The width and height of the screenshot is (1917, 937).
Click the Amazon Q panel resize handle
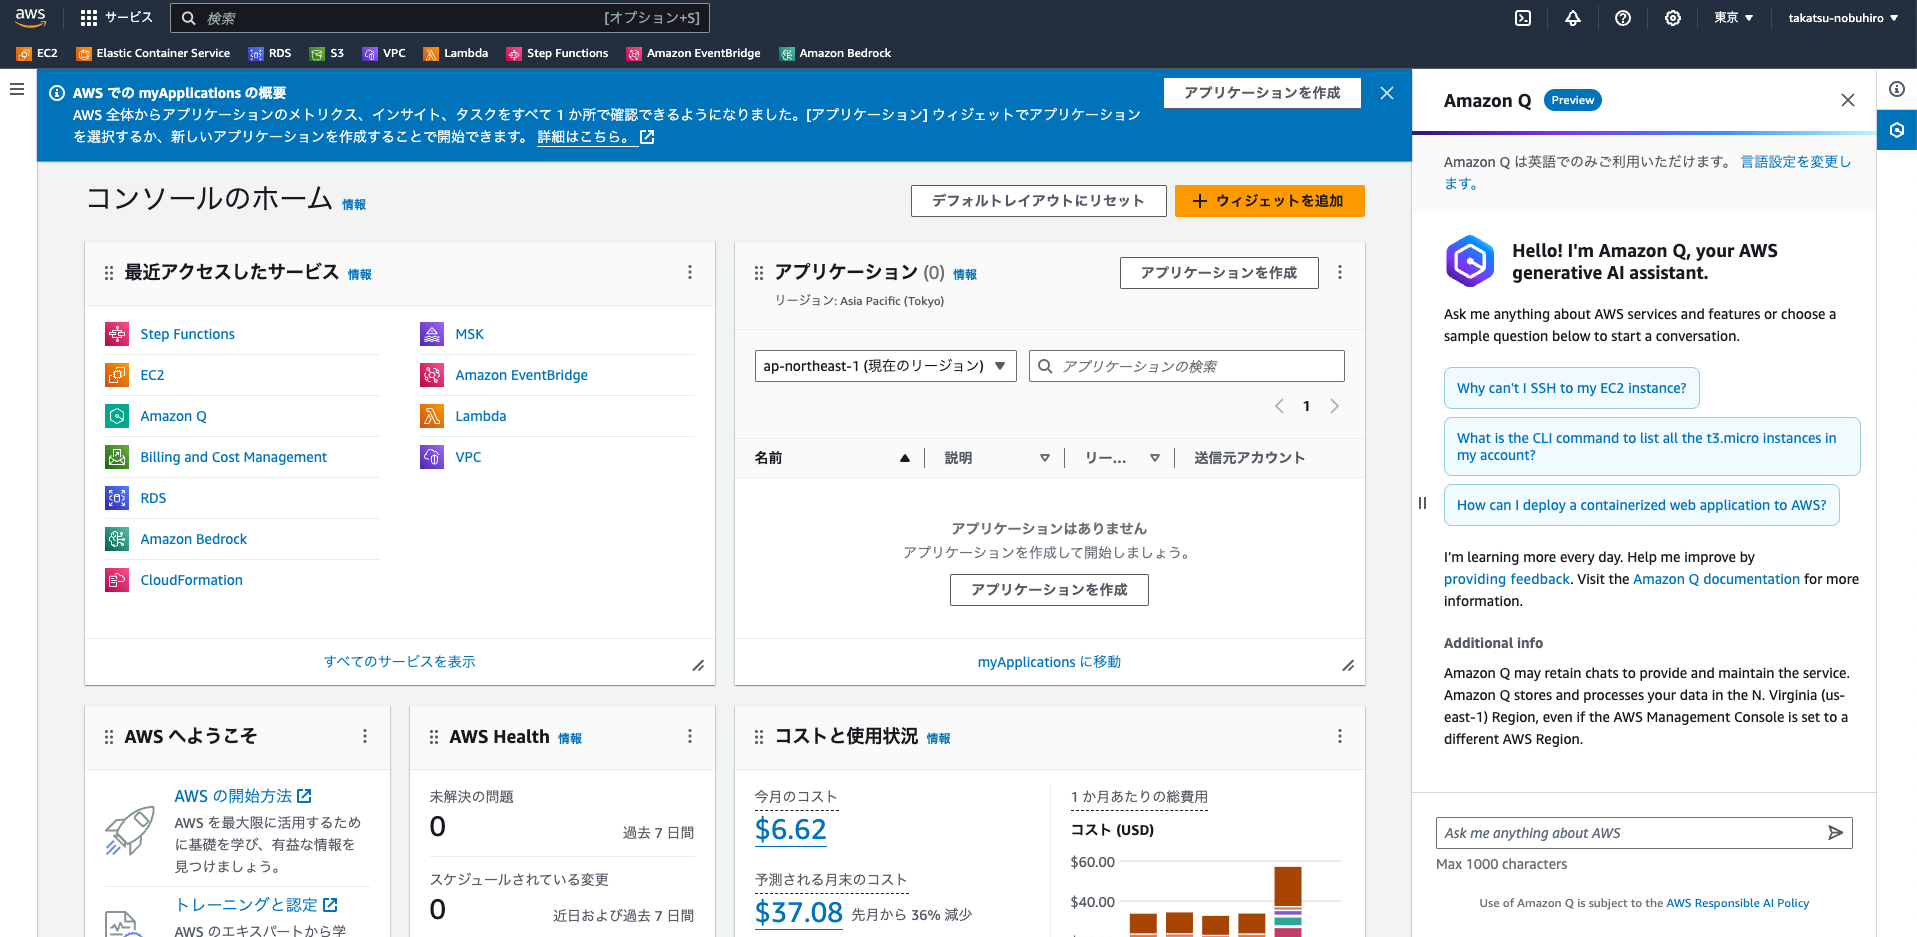coord(1422,503)
